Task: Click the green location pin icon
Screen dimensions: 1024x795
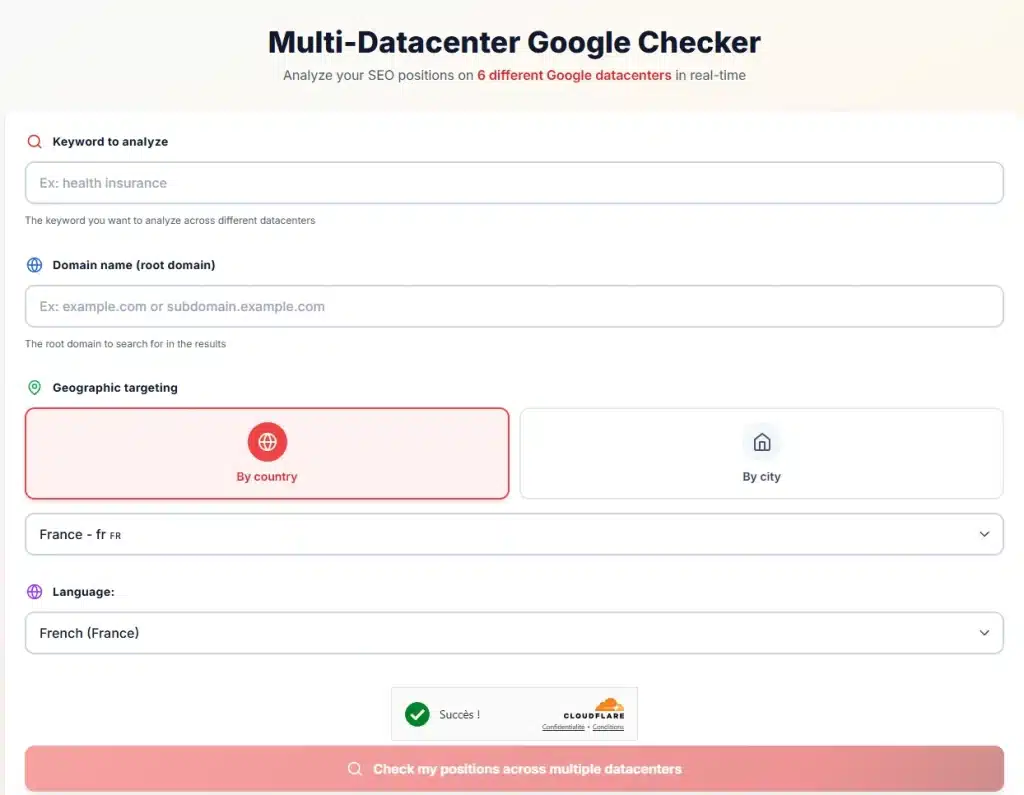Action: [34, 388]
